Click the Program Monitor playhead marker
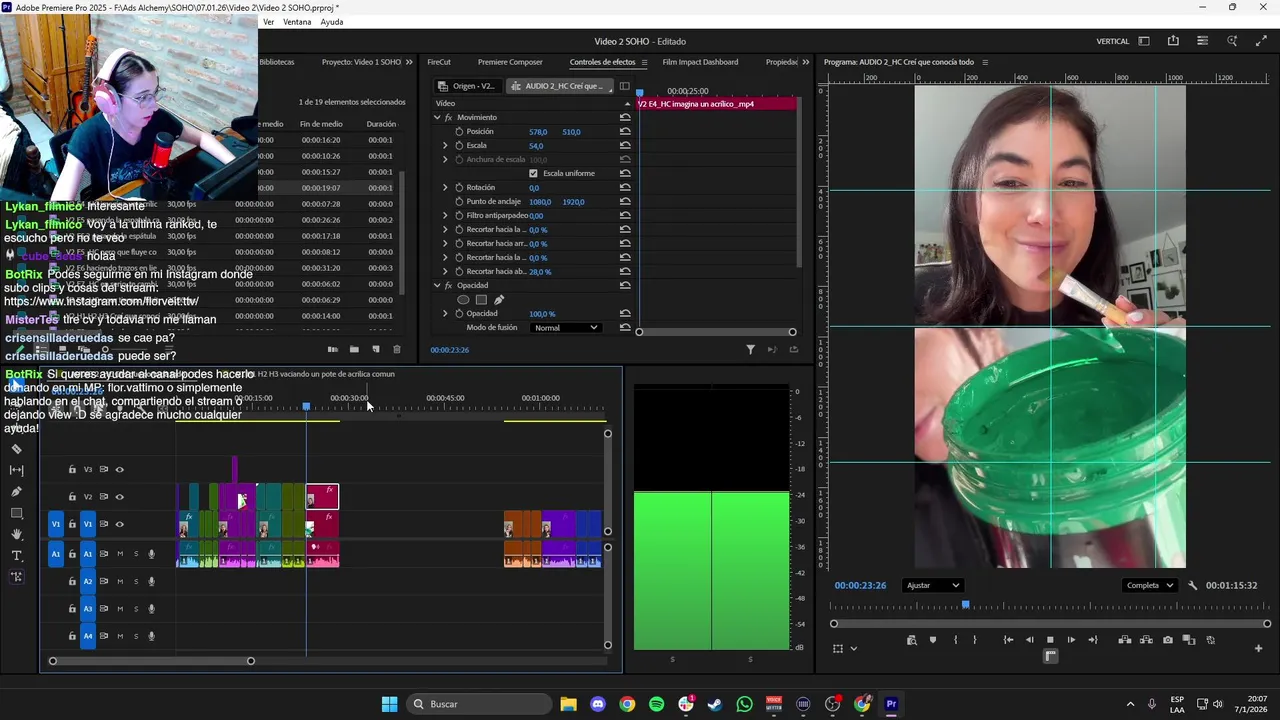1280x720 pixels. point(965,606)
